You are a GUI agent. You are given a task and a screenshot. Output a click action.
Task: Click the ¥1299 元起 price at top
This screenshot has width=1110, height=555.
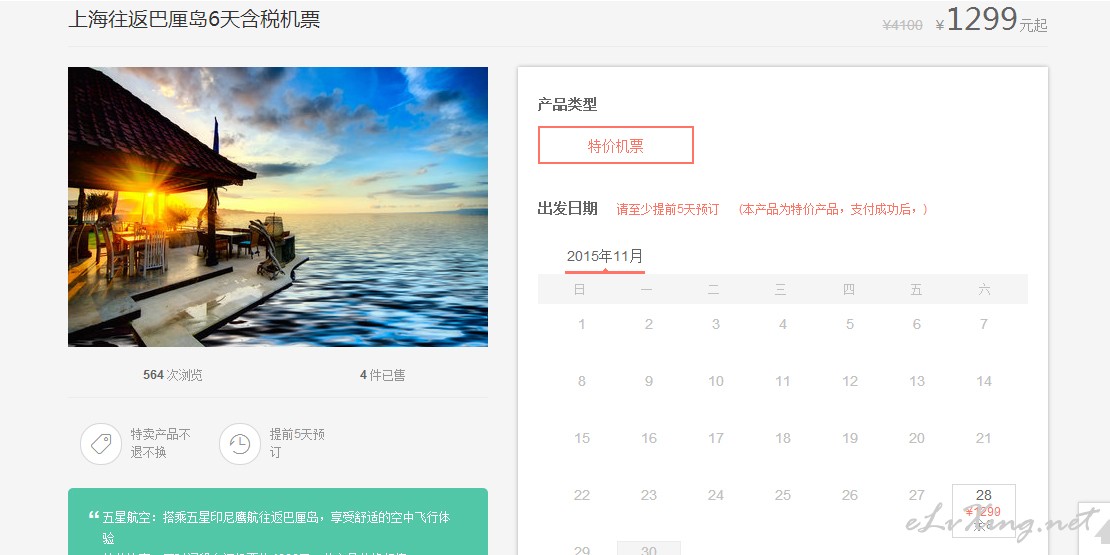[x=991, y=20]
